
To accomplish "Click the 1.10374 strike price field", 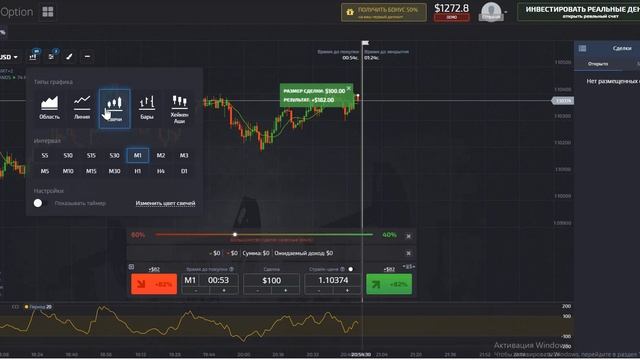I will [x=333, y=280].
